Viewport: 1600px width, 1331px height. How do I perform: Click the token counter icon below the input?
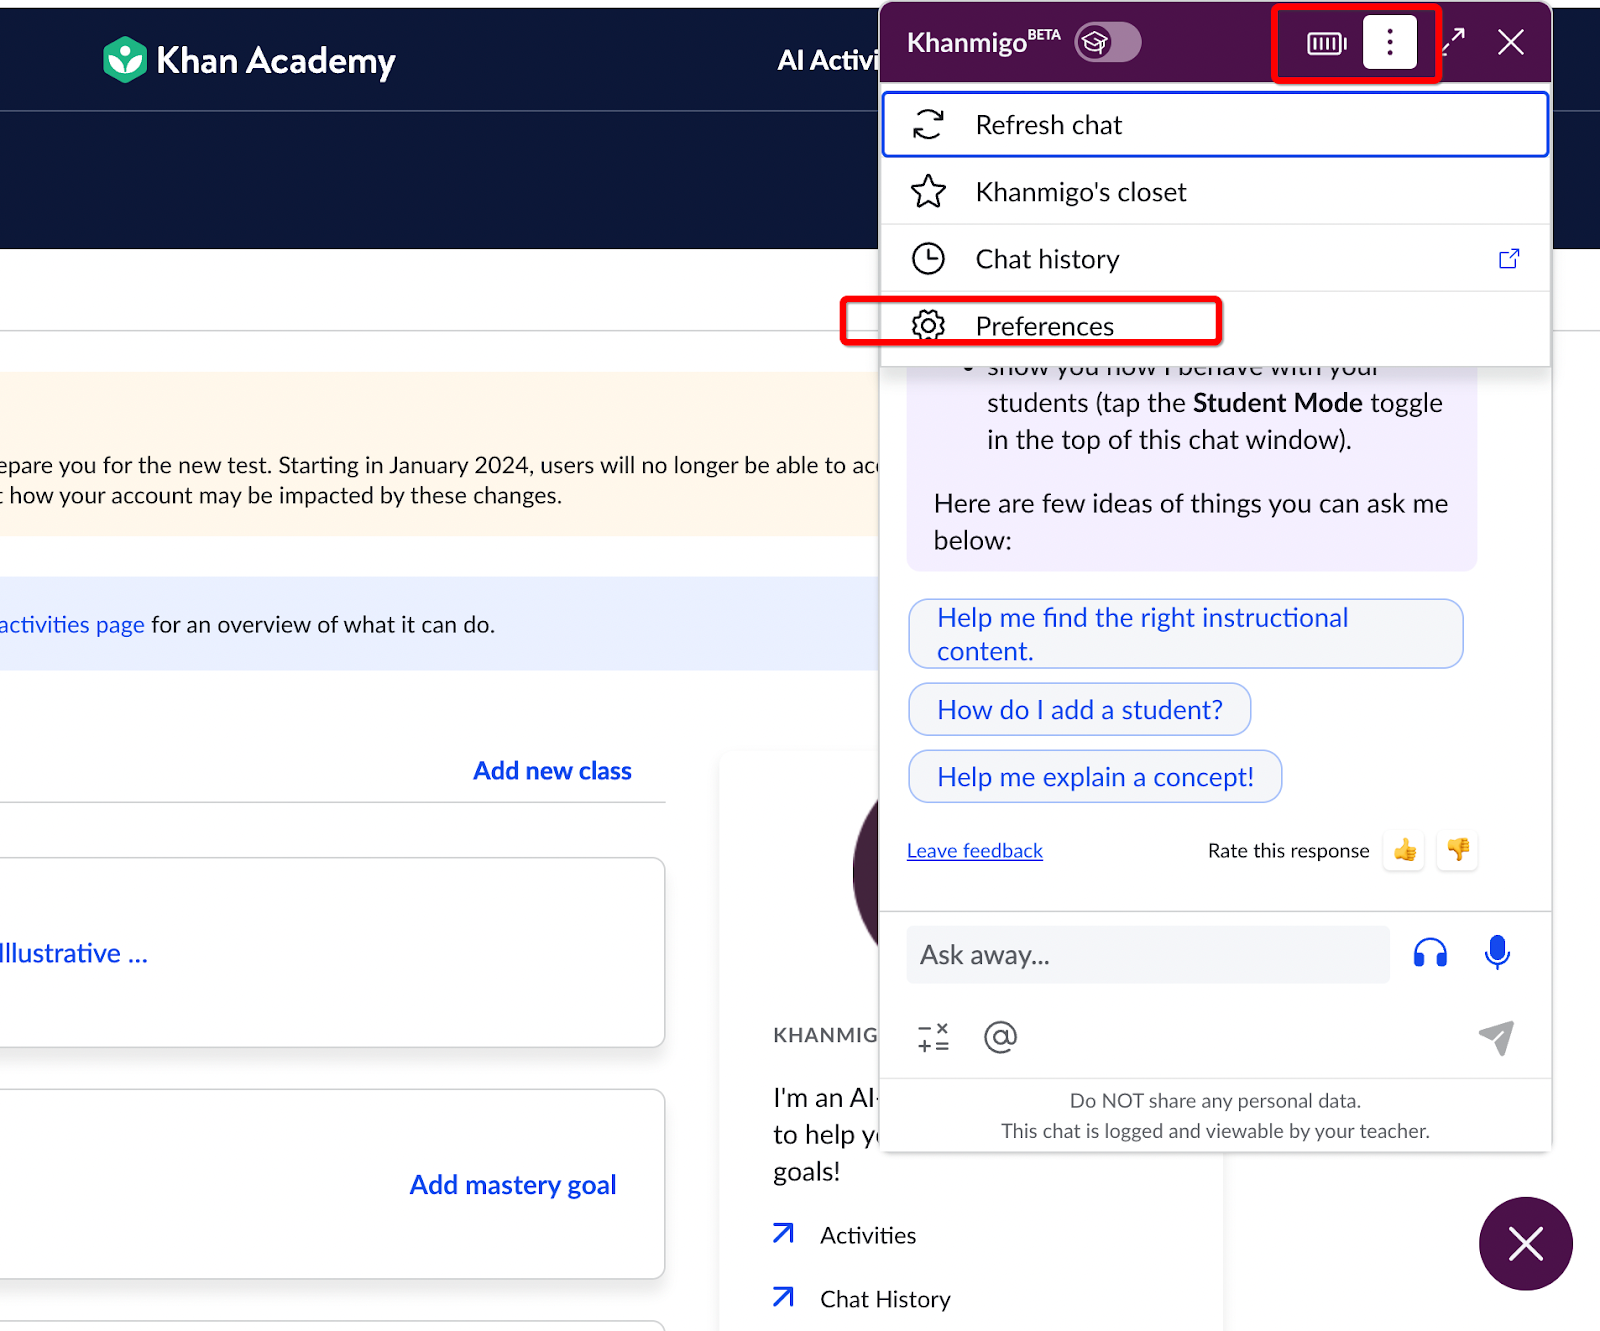[932, 1037]
